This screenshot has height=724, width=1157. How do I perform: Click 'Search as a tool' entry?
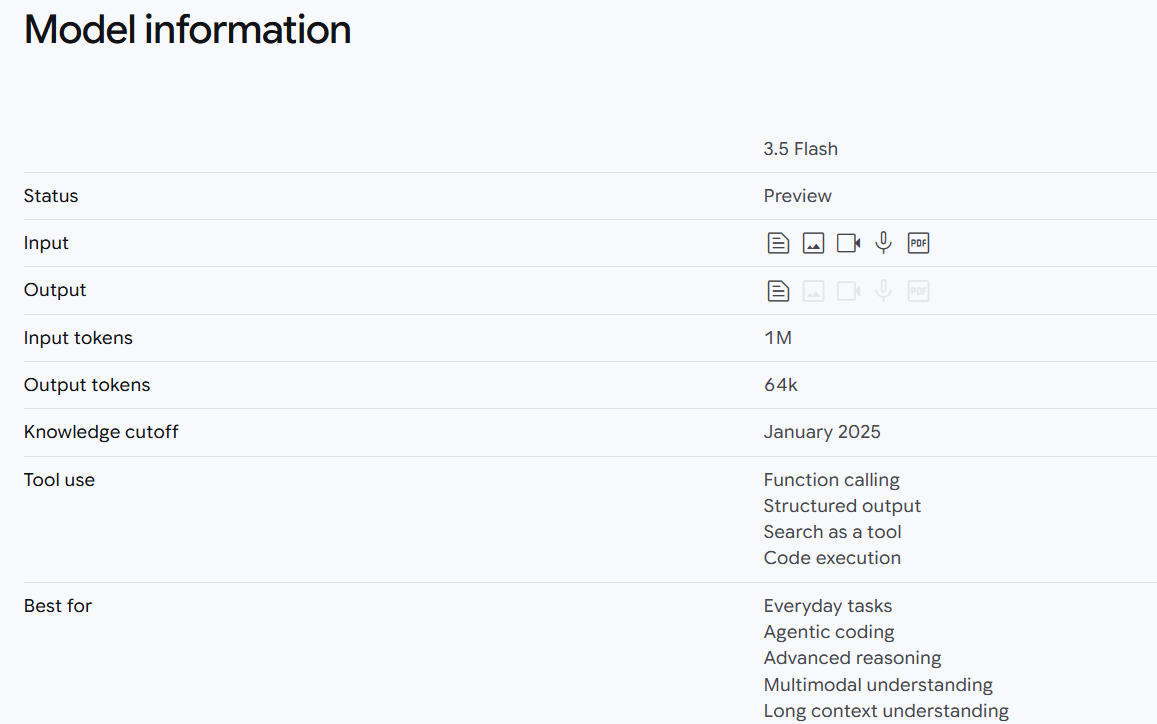[x=832, y=532]
